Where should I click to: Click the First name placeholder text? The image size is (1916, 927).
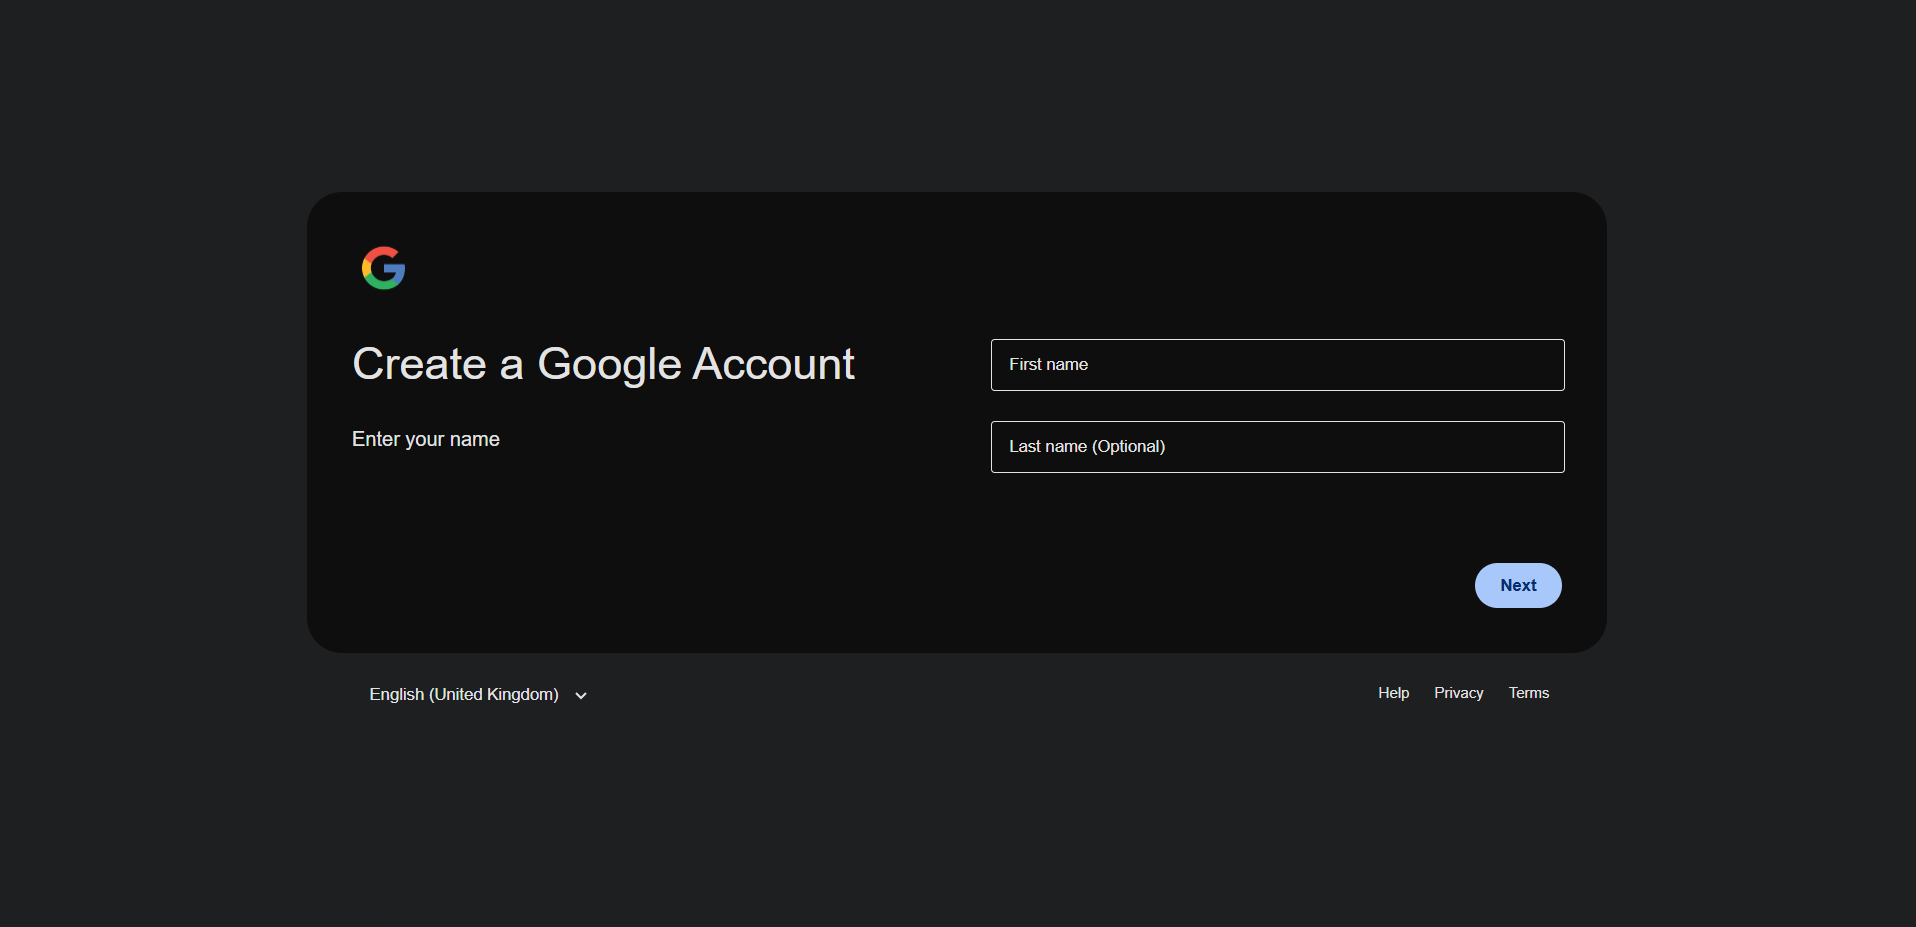1048,365
